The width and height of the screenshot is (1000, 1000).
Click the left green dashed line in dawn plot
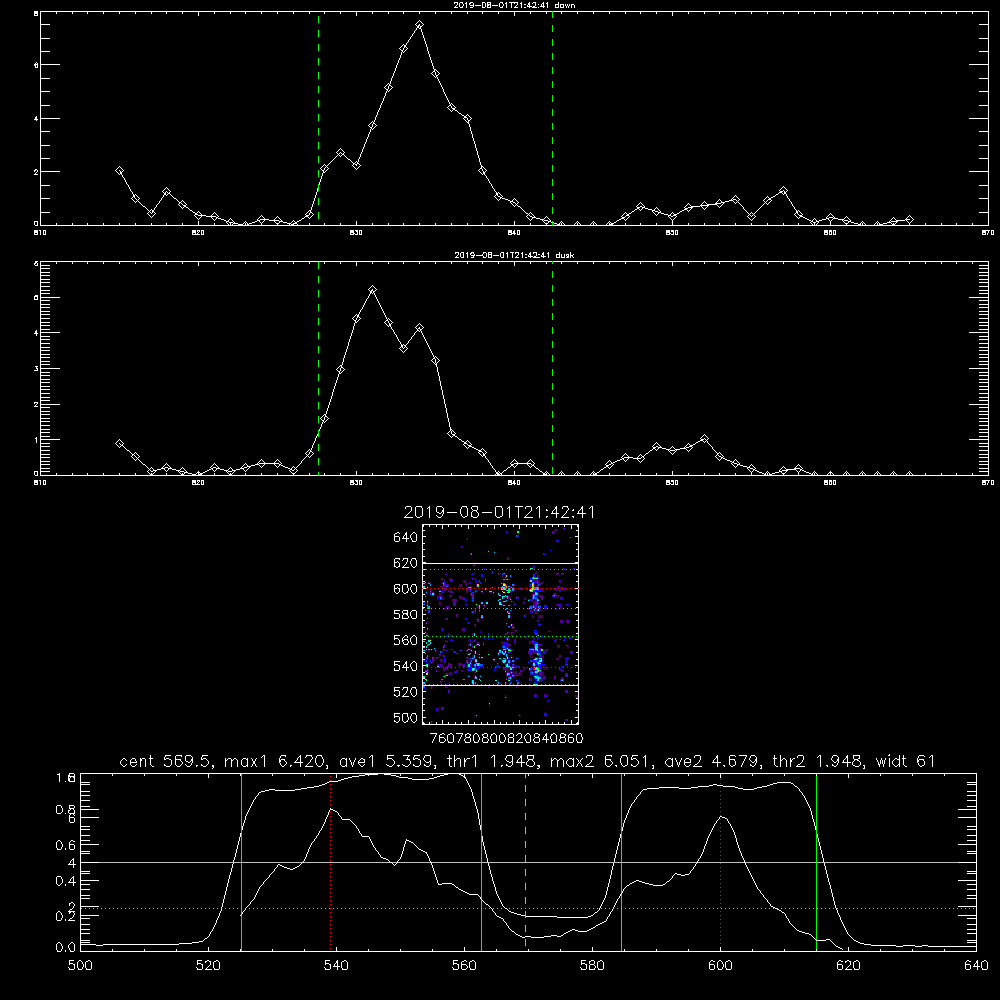(318, 119)
